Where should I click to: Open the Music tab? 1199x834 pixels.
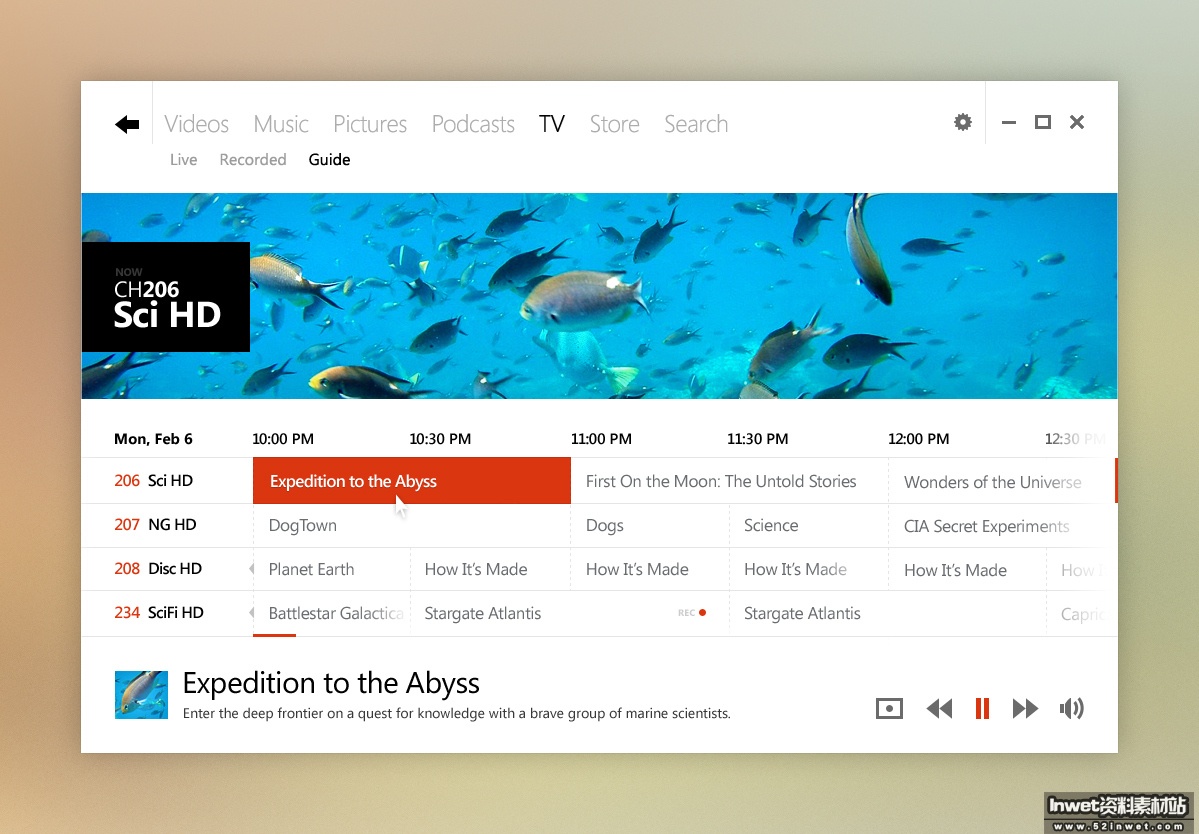(281, 124)
